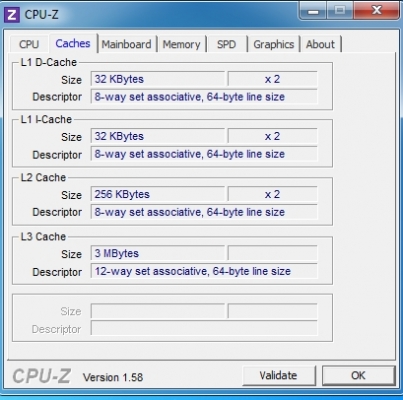The width and height of the screenshot is (403, 400).
Task: Switch to the Graphics tab
Action: [274, 44]
